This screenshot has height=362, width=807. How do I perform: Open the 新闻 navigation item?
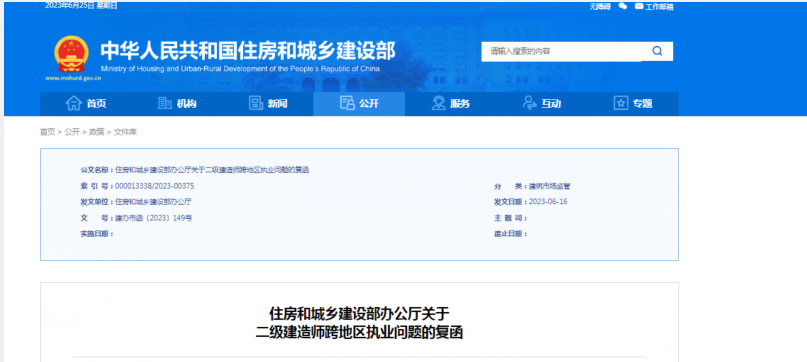pos(268,104)
